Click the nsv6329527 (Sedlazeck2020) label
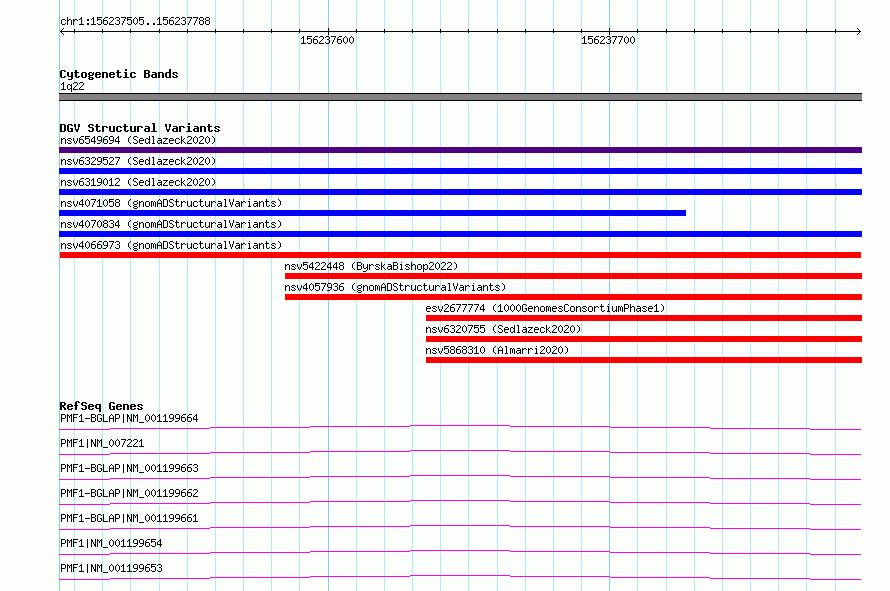The width and height of the screenshot is (890, 591). (138, 161)
